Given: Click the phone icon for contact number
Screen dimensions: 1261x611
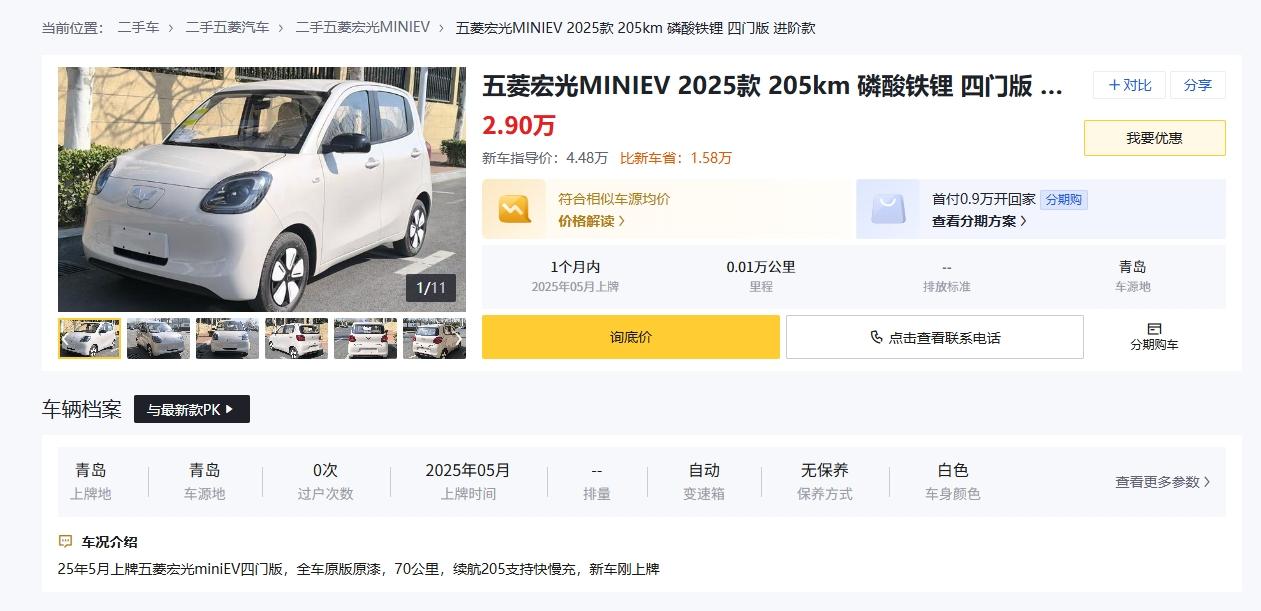Looking at the screenshot, I should (876, 338).
